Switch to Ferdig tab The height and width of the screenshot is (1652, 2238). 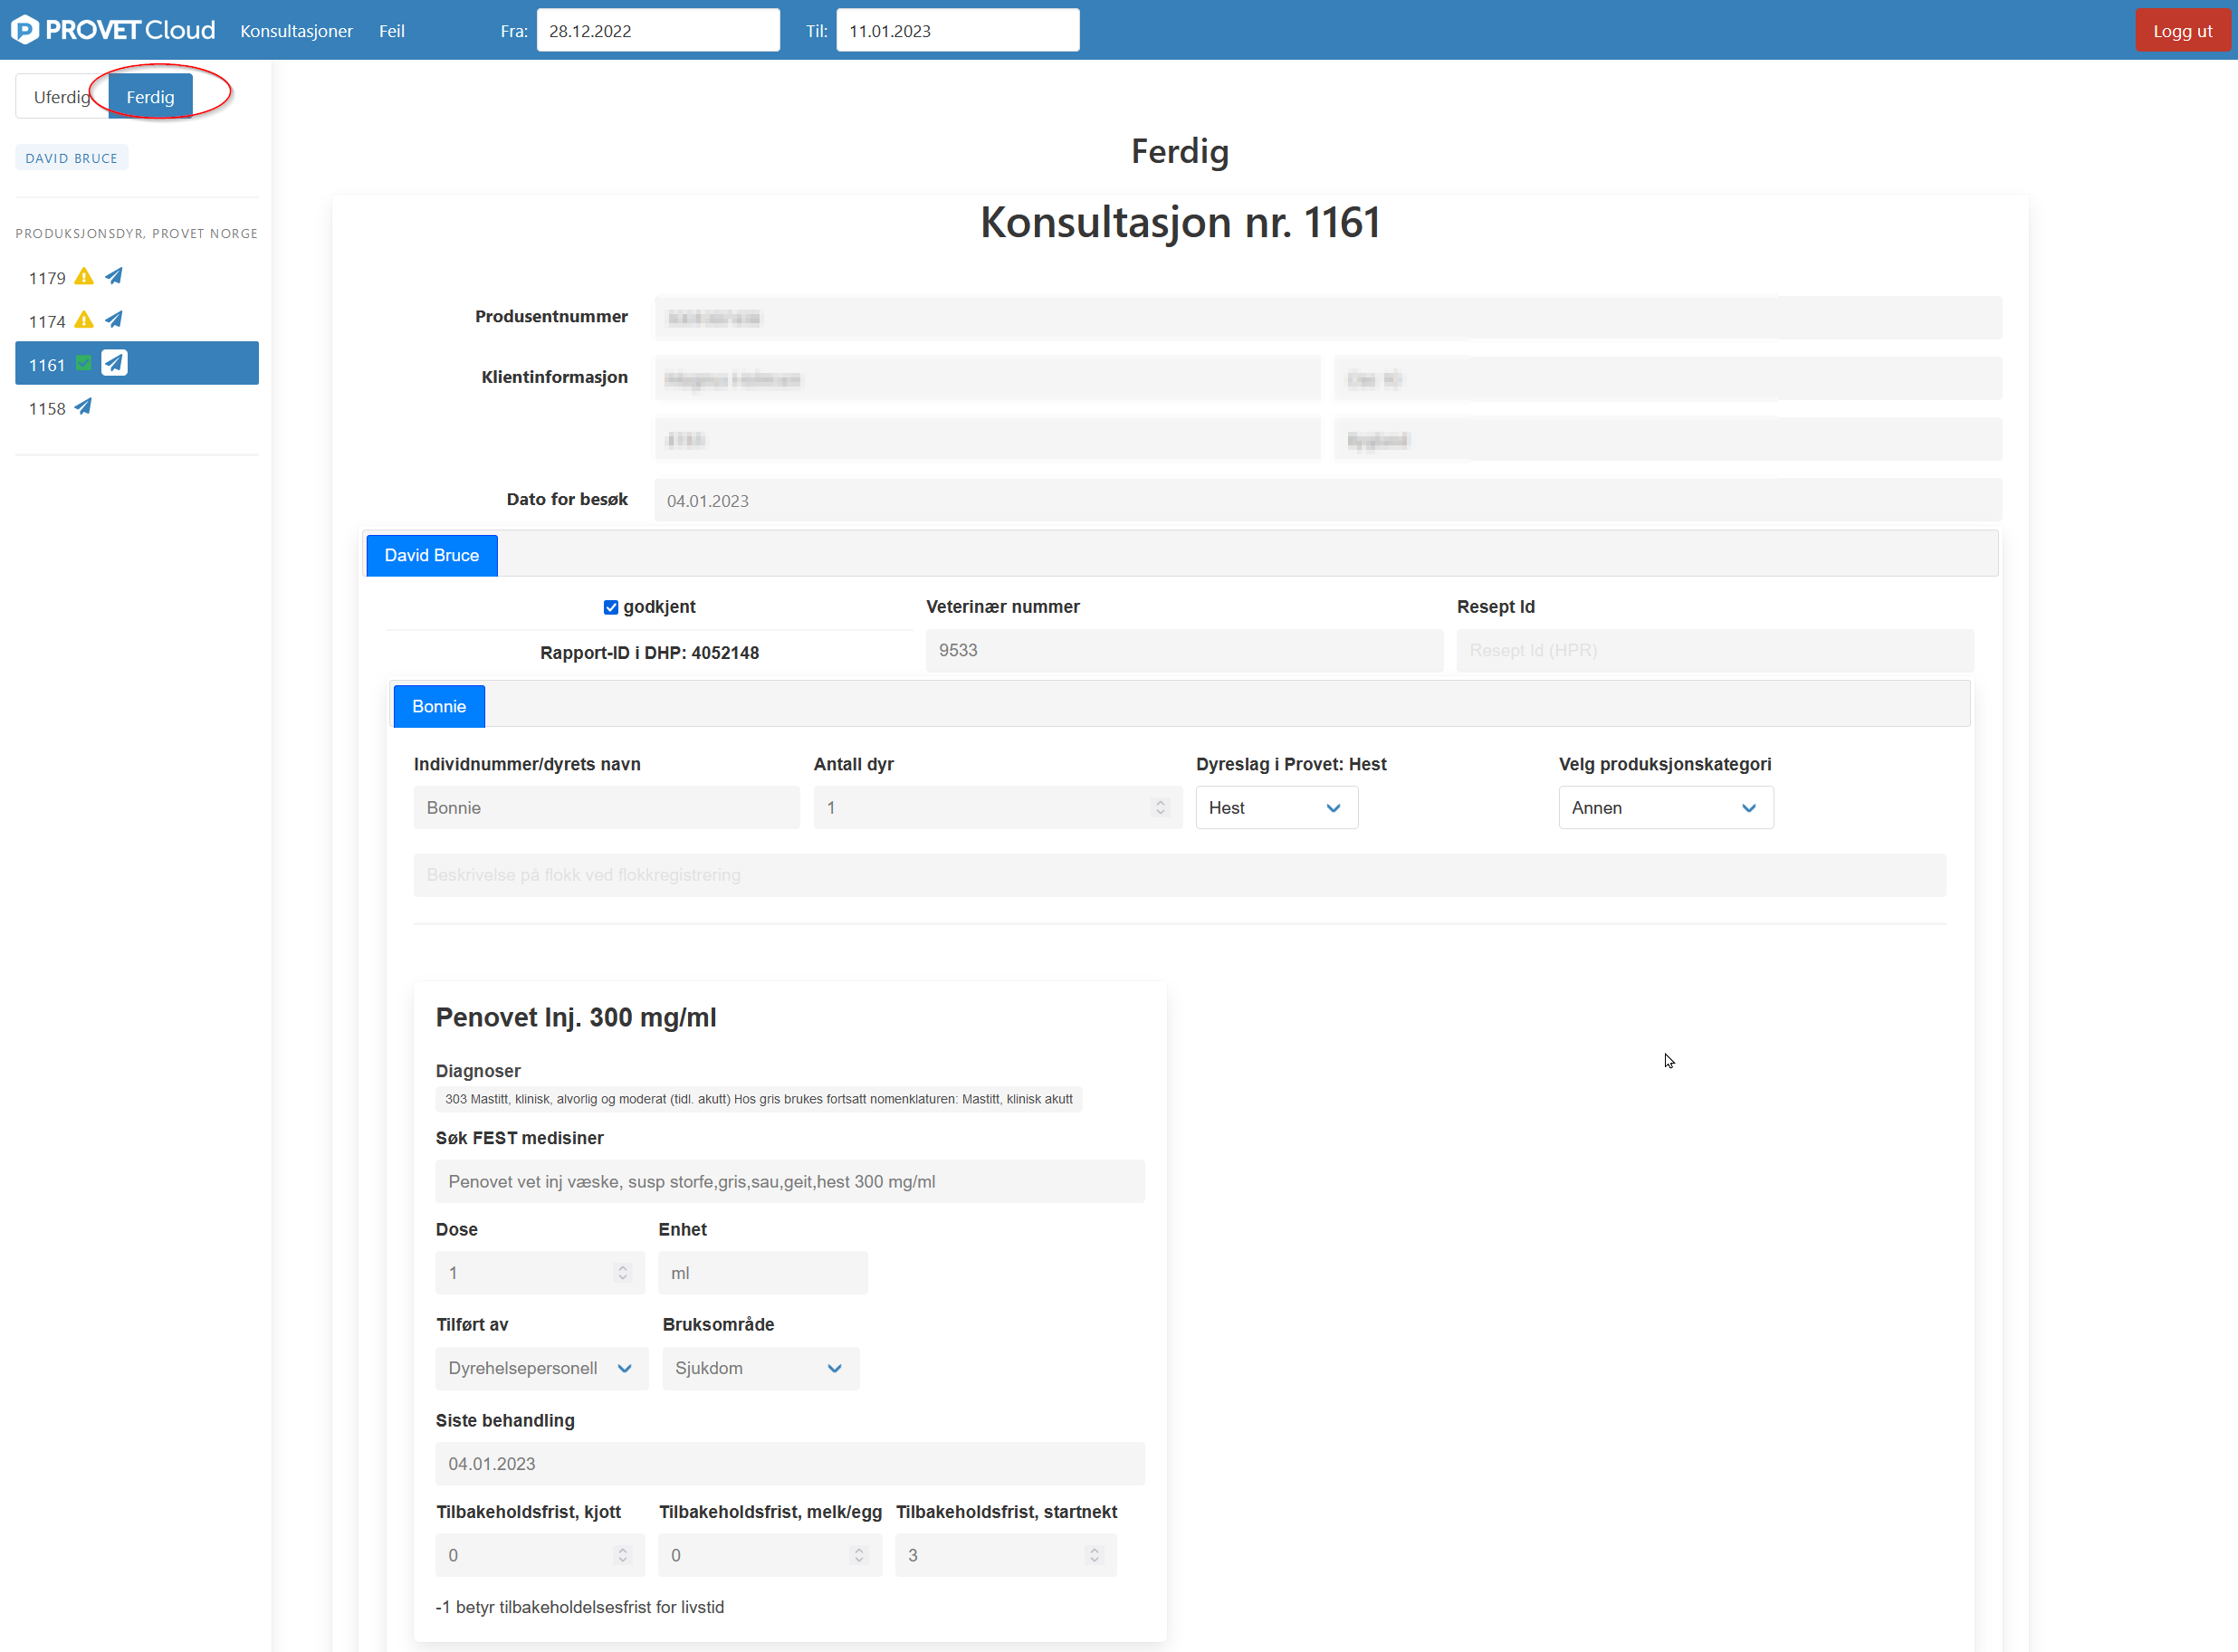click(150, 97)
